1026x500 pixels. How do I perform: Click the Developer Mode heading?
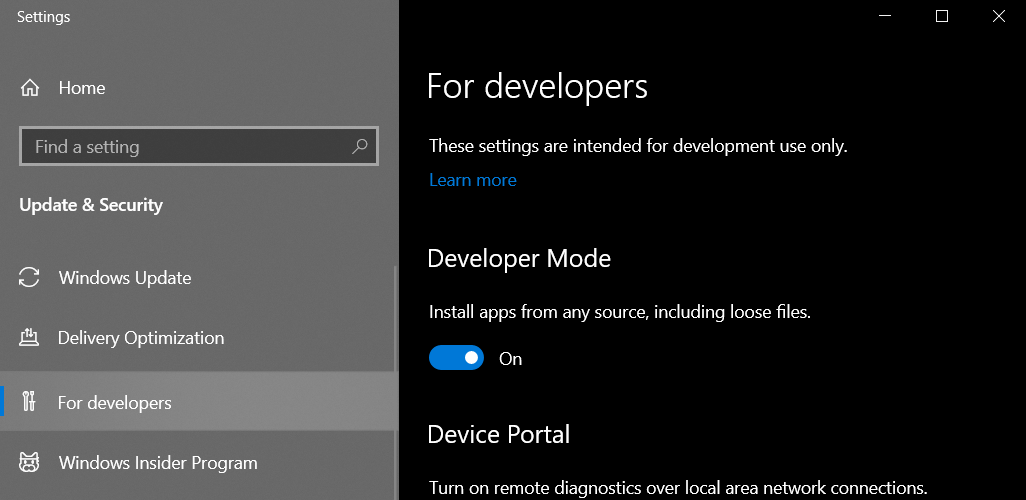coord(519,259)
